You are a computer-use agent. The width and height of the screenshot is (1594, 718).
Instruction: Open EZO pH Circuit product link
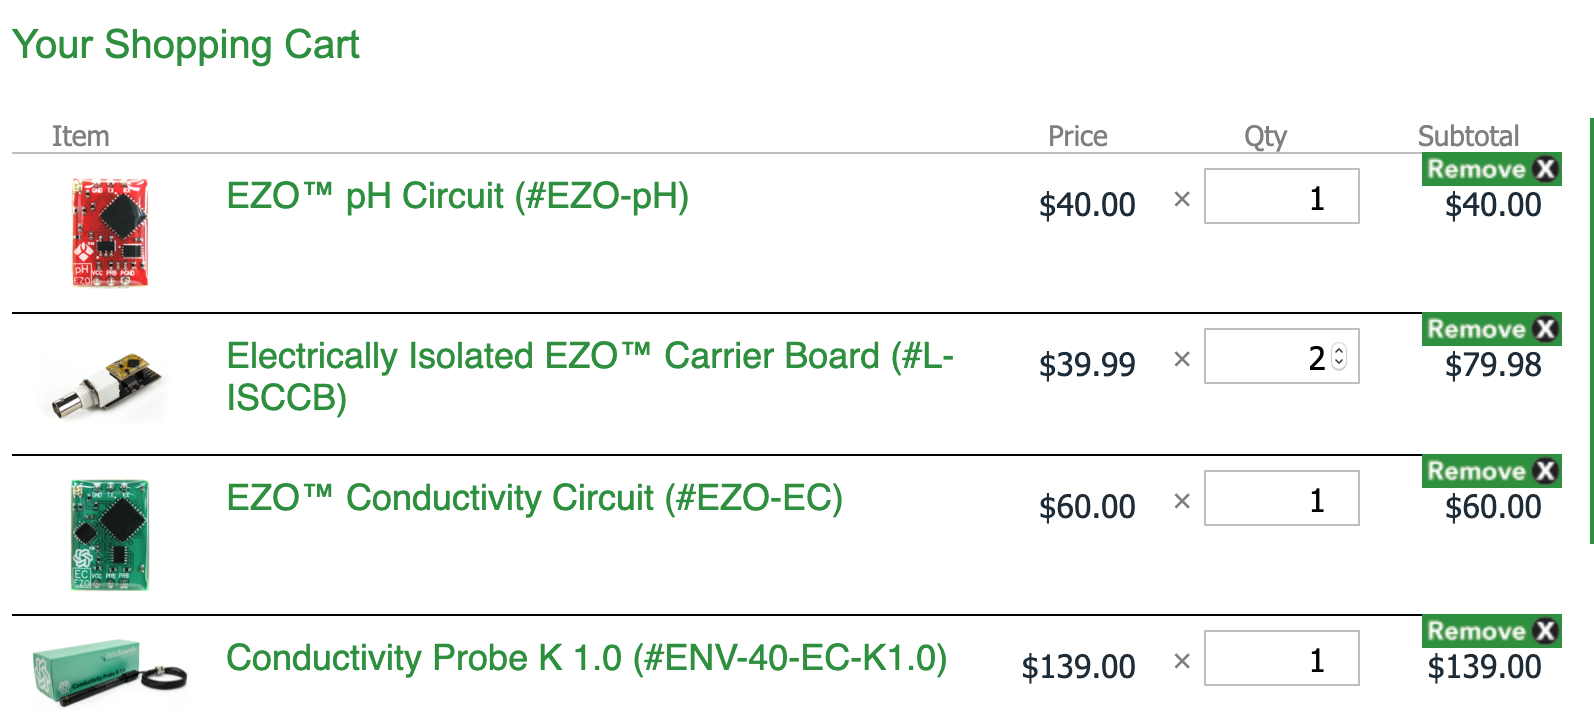[457, 196]
